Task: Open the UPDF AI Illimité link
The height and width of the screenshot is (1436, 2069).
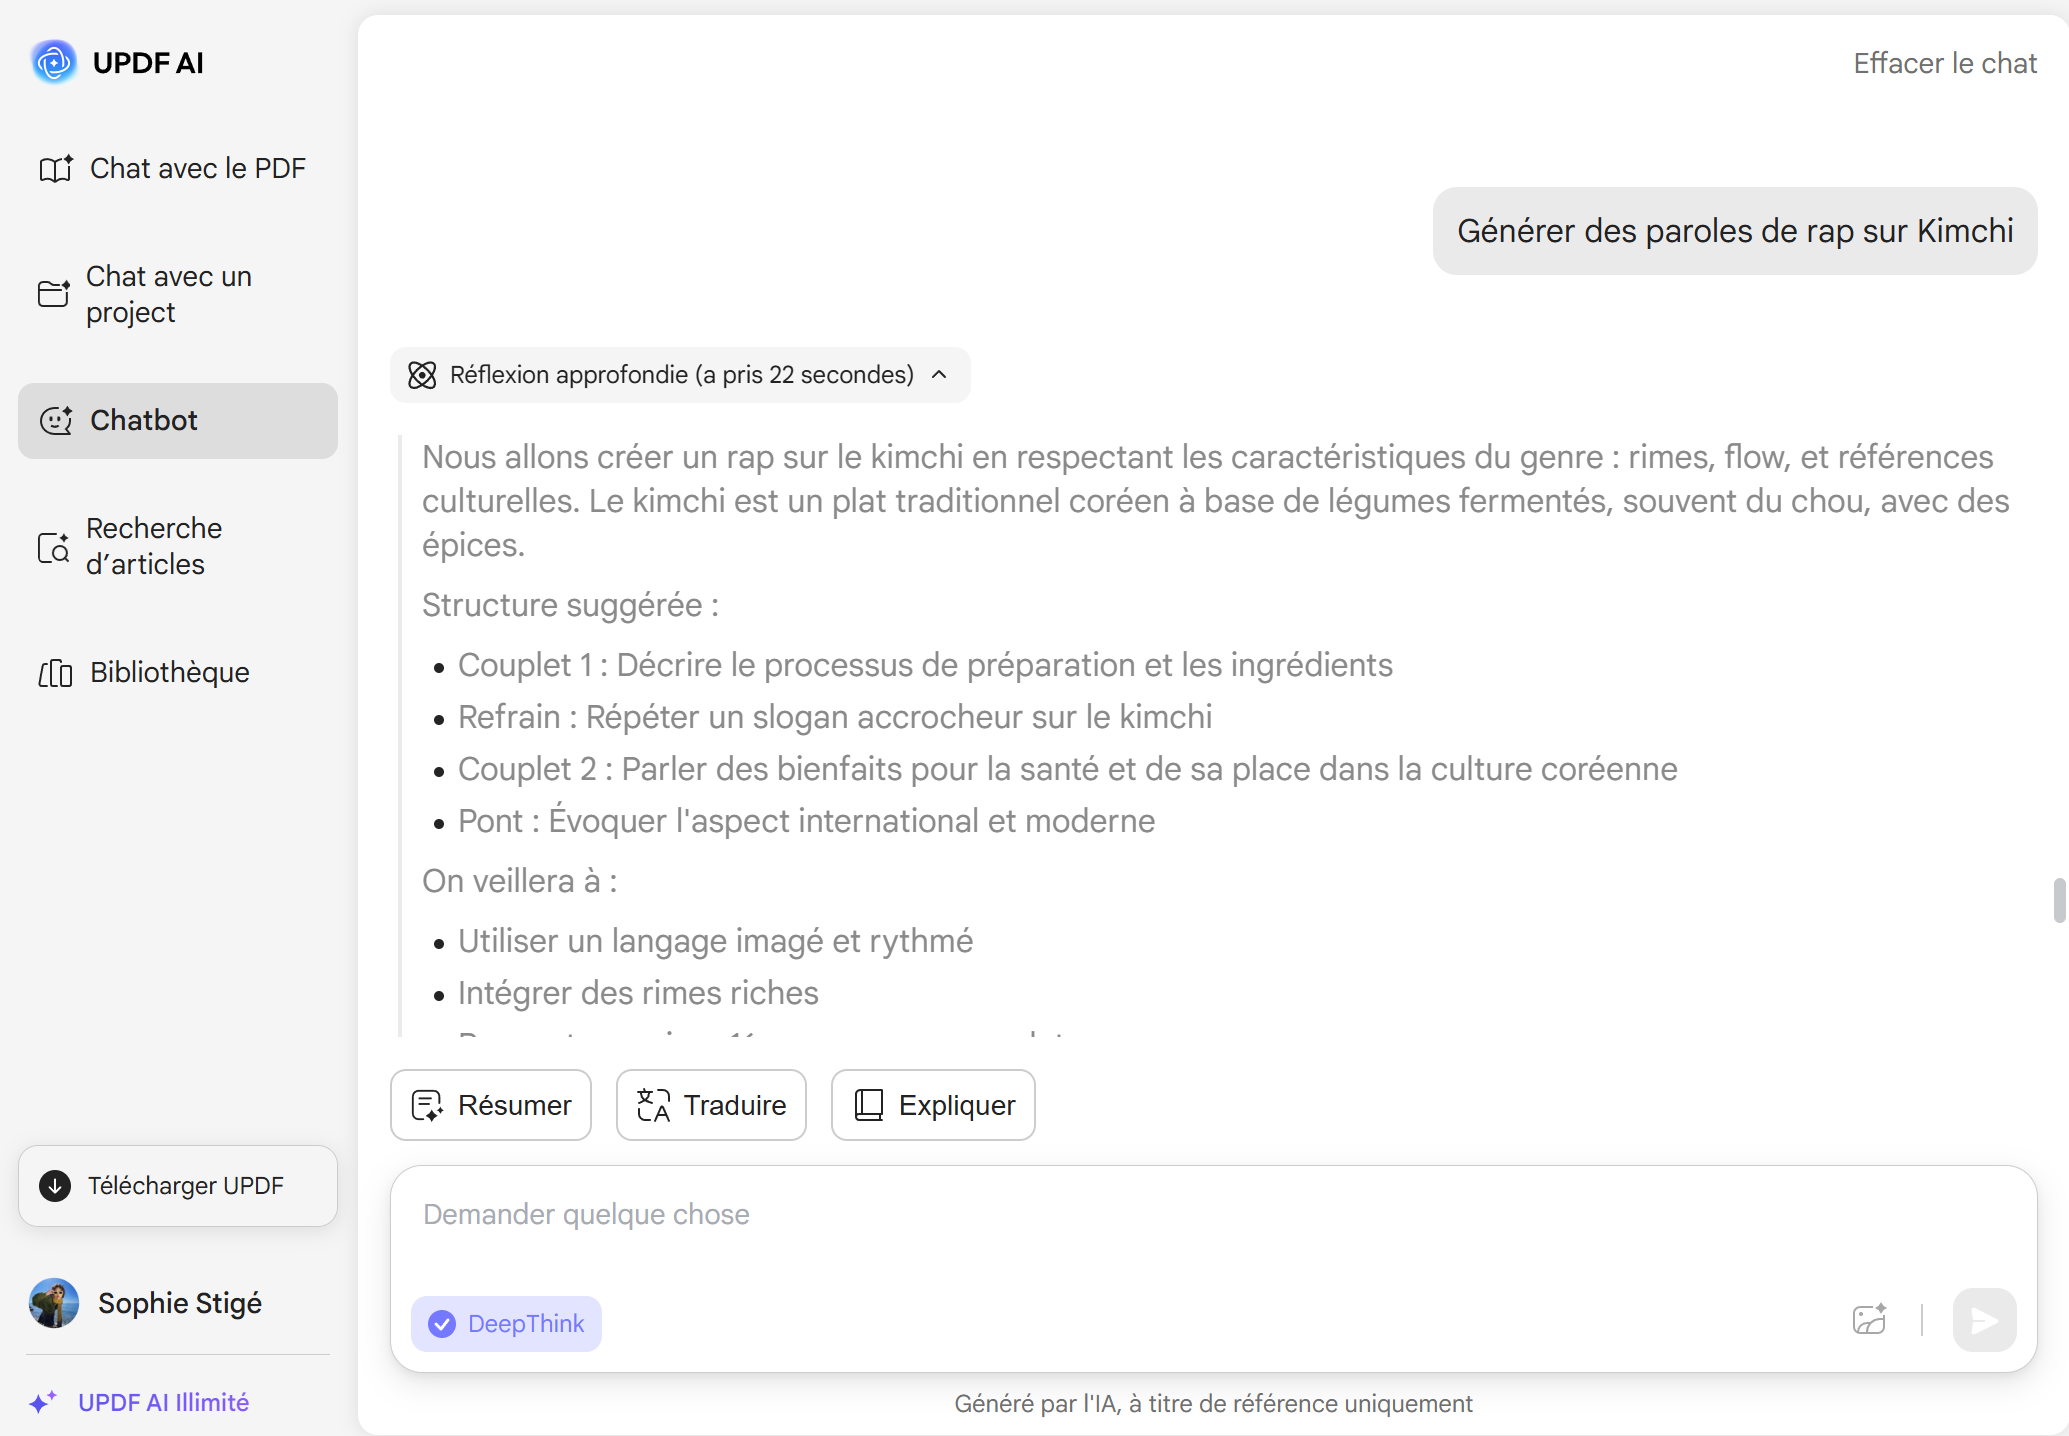Action: [164, 1402]
